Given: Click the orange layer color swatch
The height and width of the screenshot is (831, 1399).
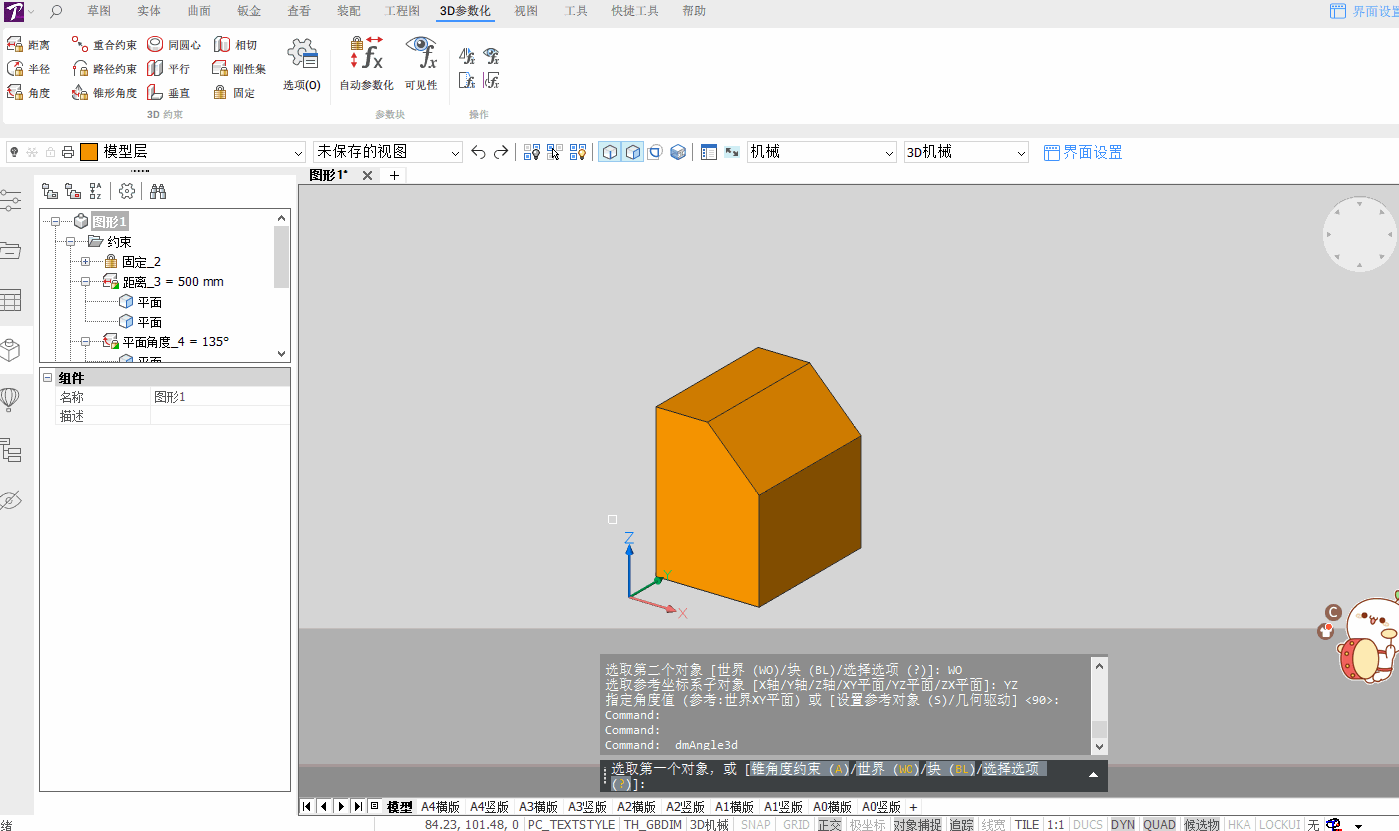Looking at the screenshot, I should [x=89, y=152].
